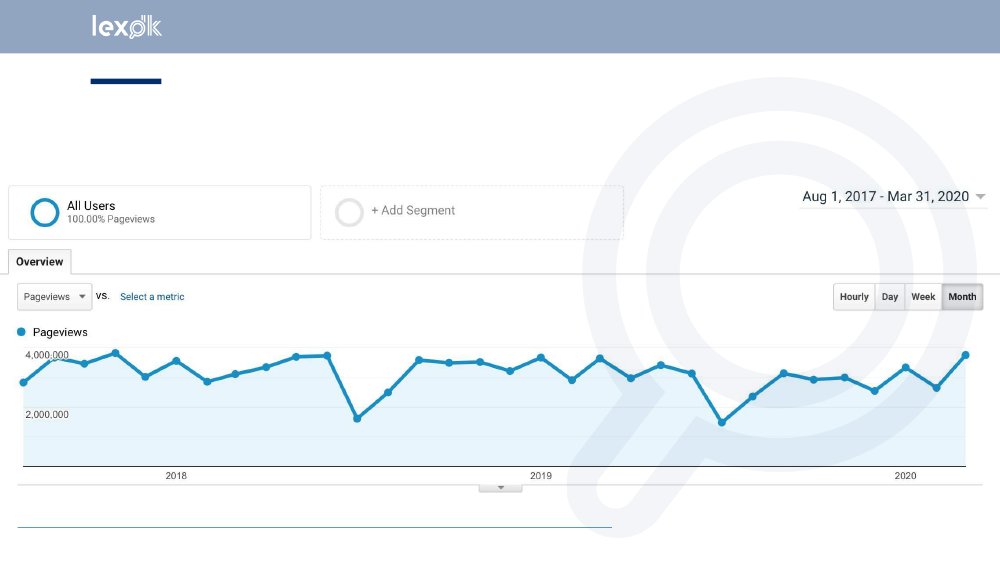The width and height of the screenshot is (1000, 563).
Task: Click the Select a metric link
Action: (152, 297)
